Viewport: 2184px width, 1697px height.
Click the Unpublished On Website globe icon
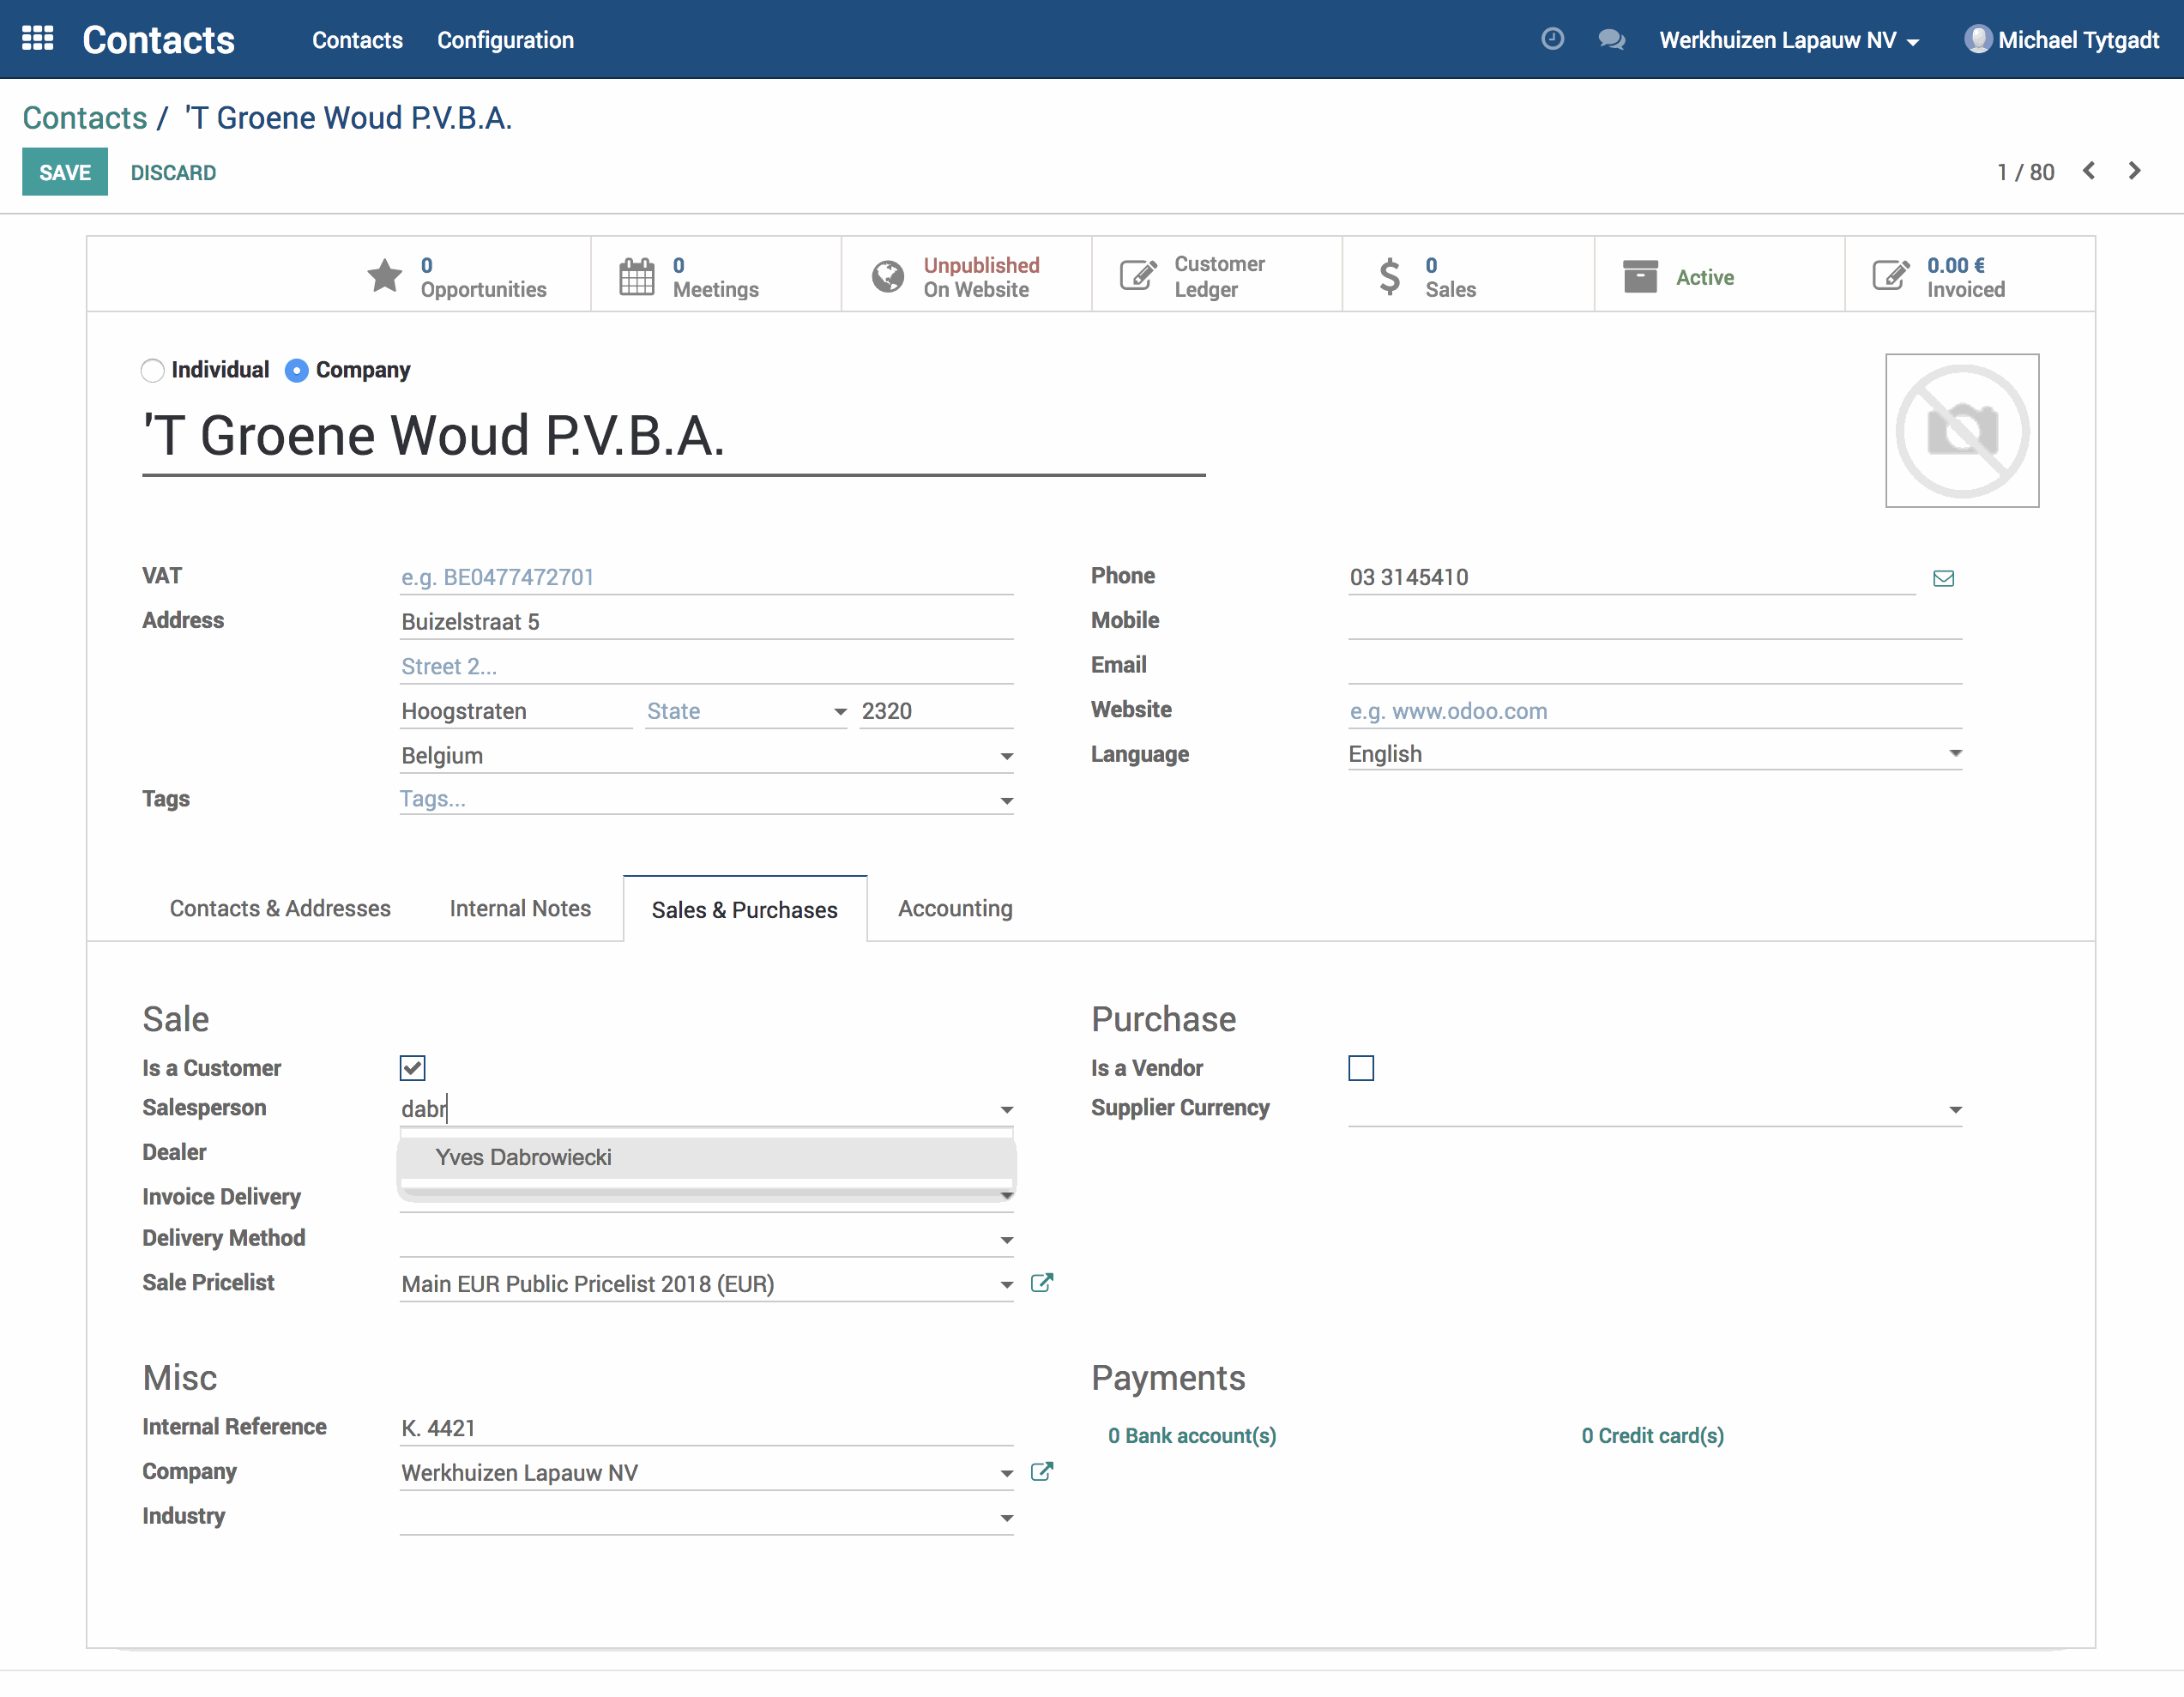tap(887, 276)
